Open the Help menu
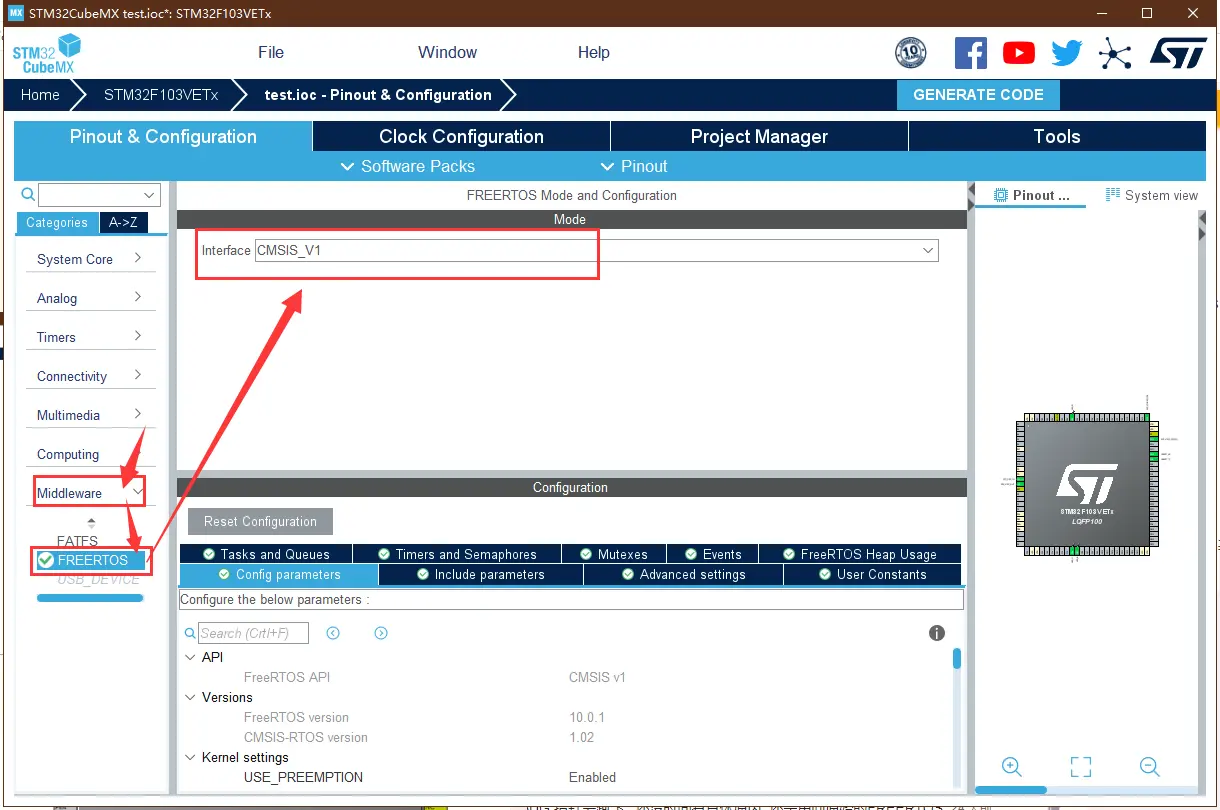Viewport: 1220px width, 810px height. tap(593, 52)
